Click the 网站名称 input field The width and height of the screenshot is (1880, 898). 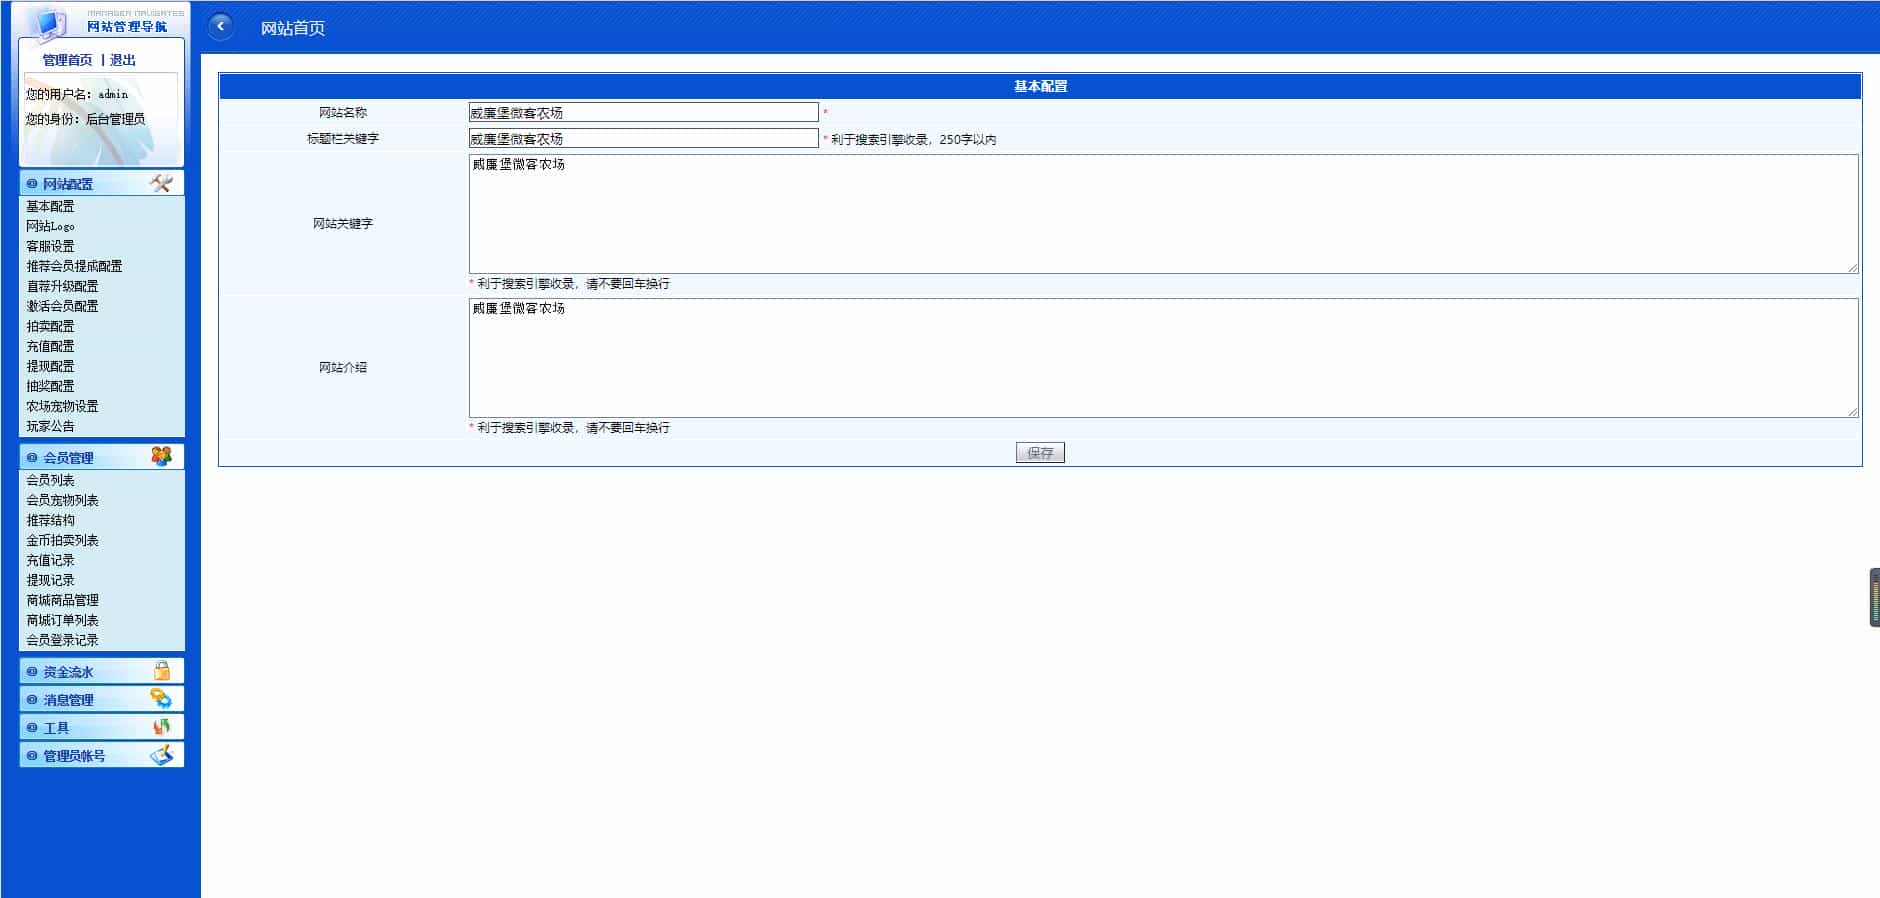[x=643, y=112]
